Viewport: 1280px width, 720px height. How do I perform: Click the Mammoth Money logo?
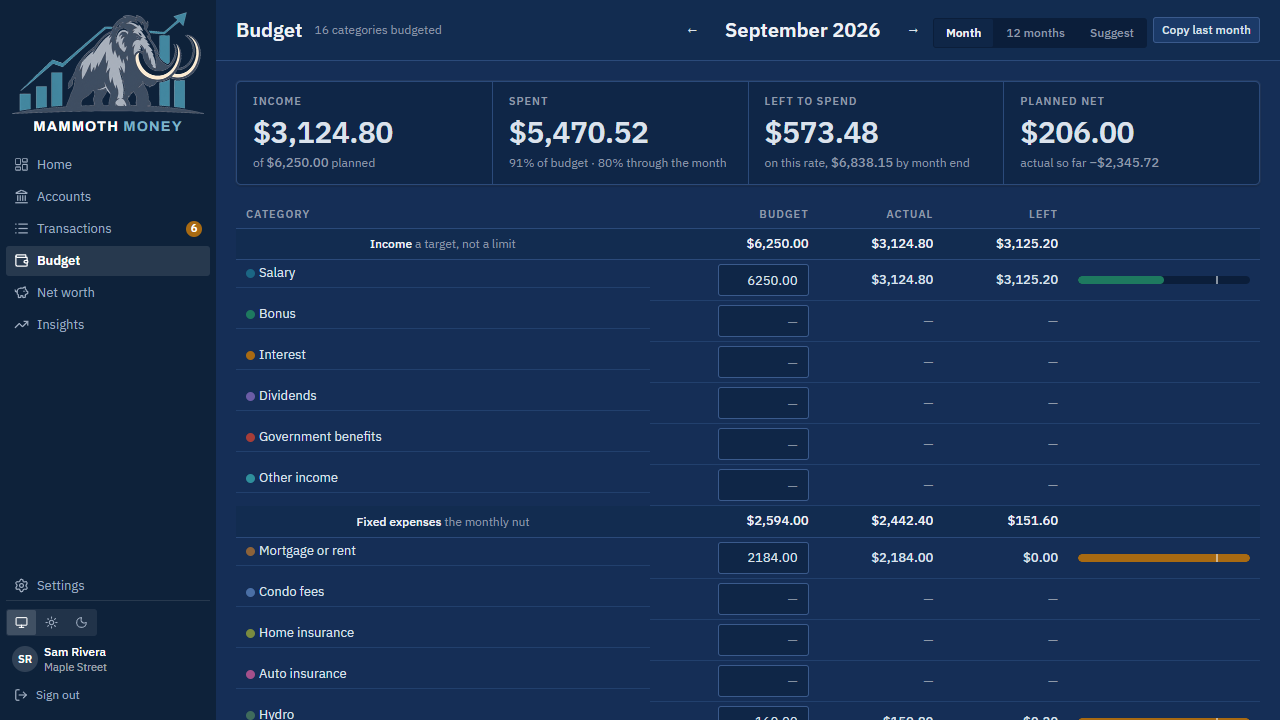click(x=108, y=72)
